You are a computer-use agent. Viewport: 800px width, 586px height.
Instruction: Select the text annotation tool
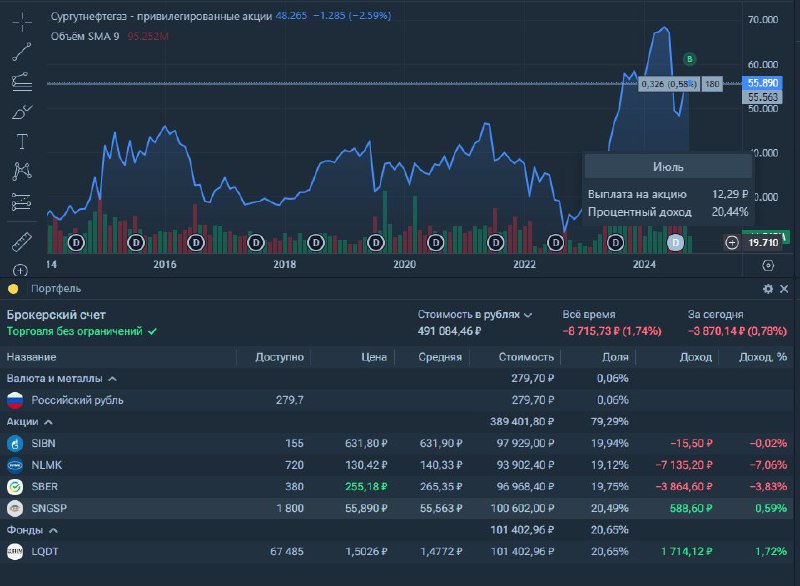click(x=22, y=141)
